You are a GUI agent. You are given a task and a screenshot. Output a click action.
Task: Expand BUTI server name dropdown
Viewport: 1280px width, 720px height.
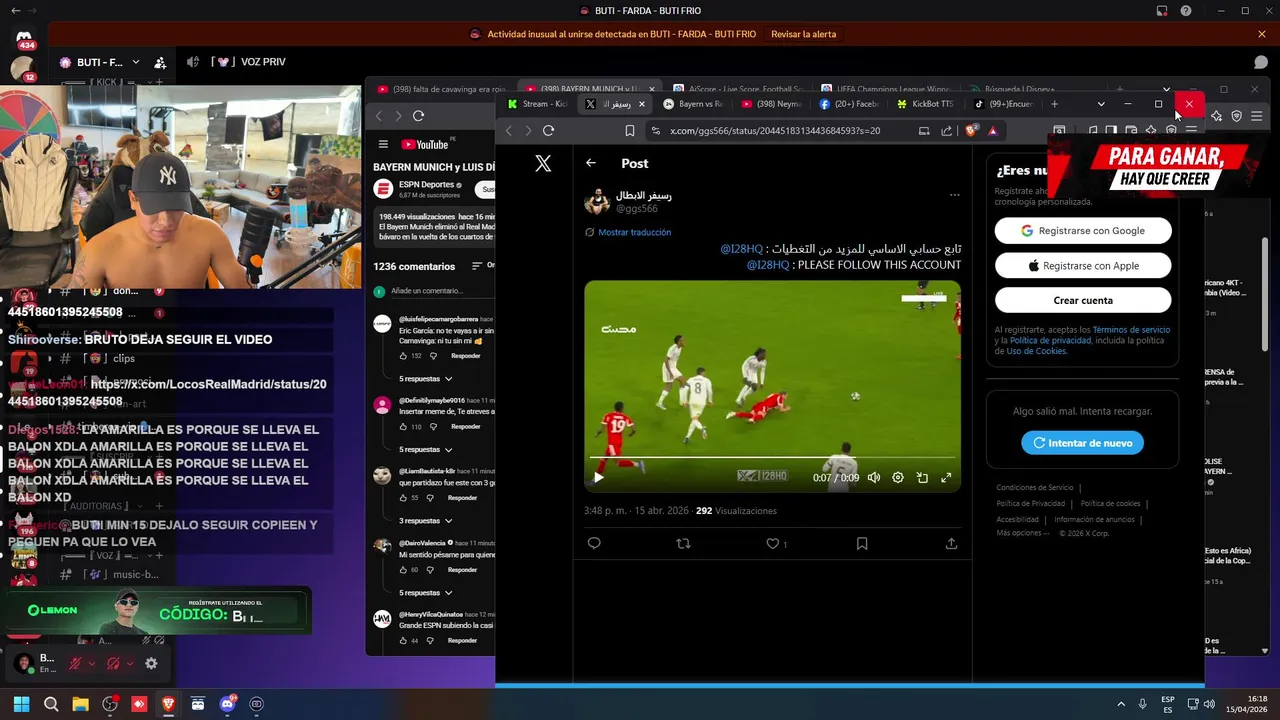click(135, 62)
